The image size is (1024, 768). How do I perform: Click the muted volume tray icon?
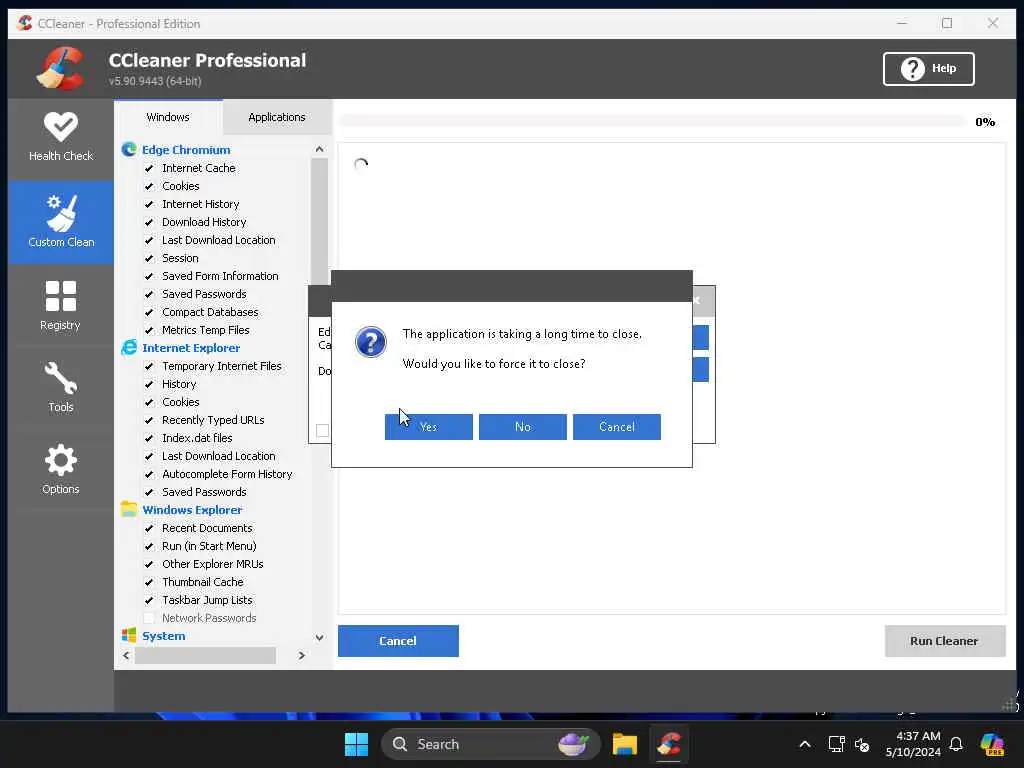(x=862, y=744)
